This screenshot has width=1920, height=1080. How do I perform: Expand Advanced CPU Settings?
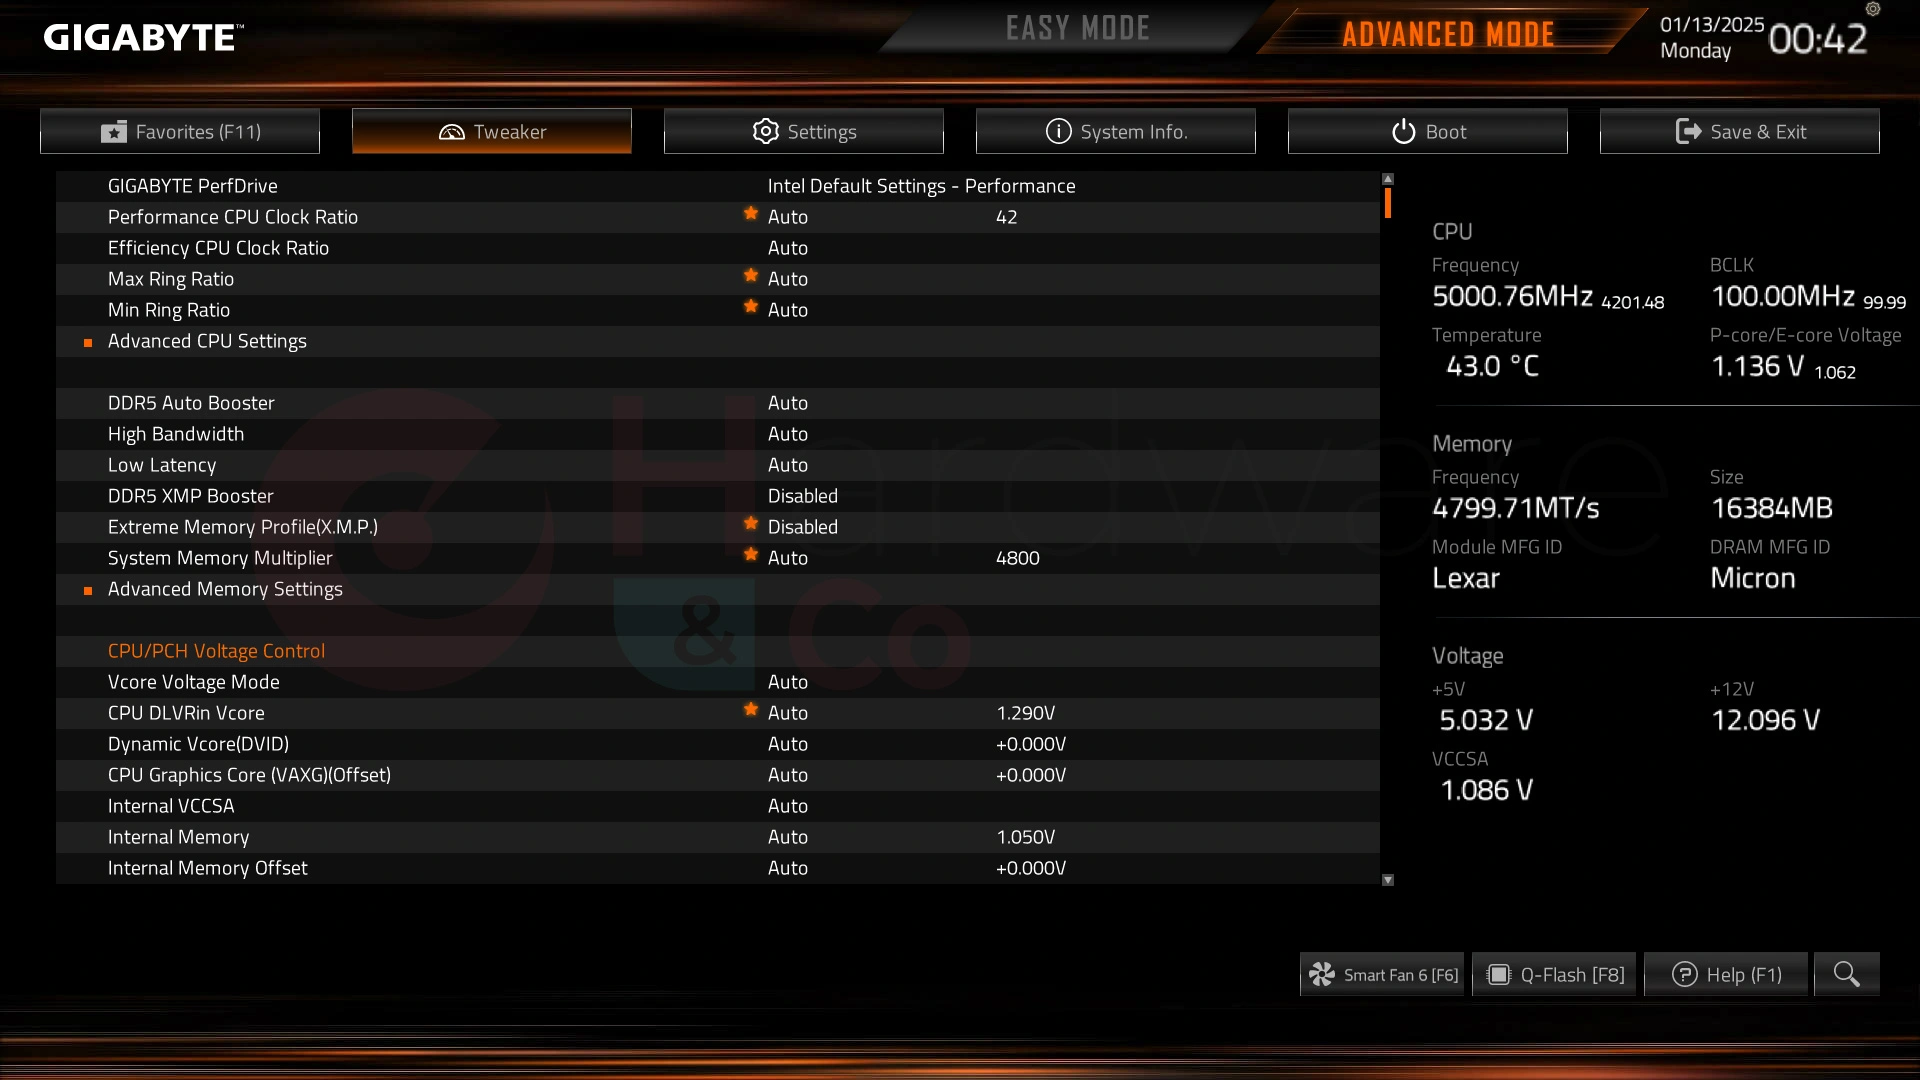[x=207, y=340]
